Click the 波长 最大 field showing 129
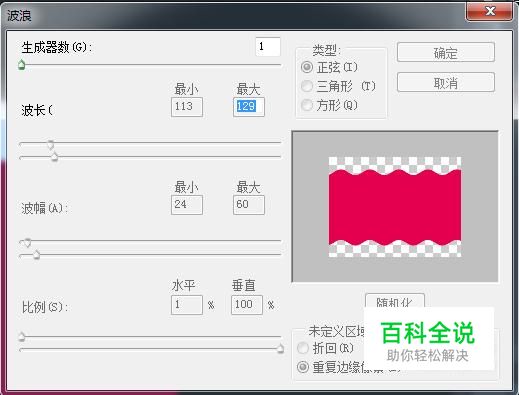519x395 pixels. 249,107
